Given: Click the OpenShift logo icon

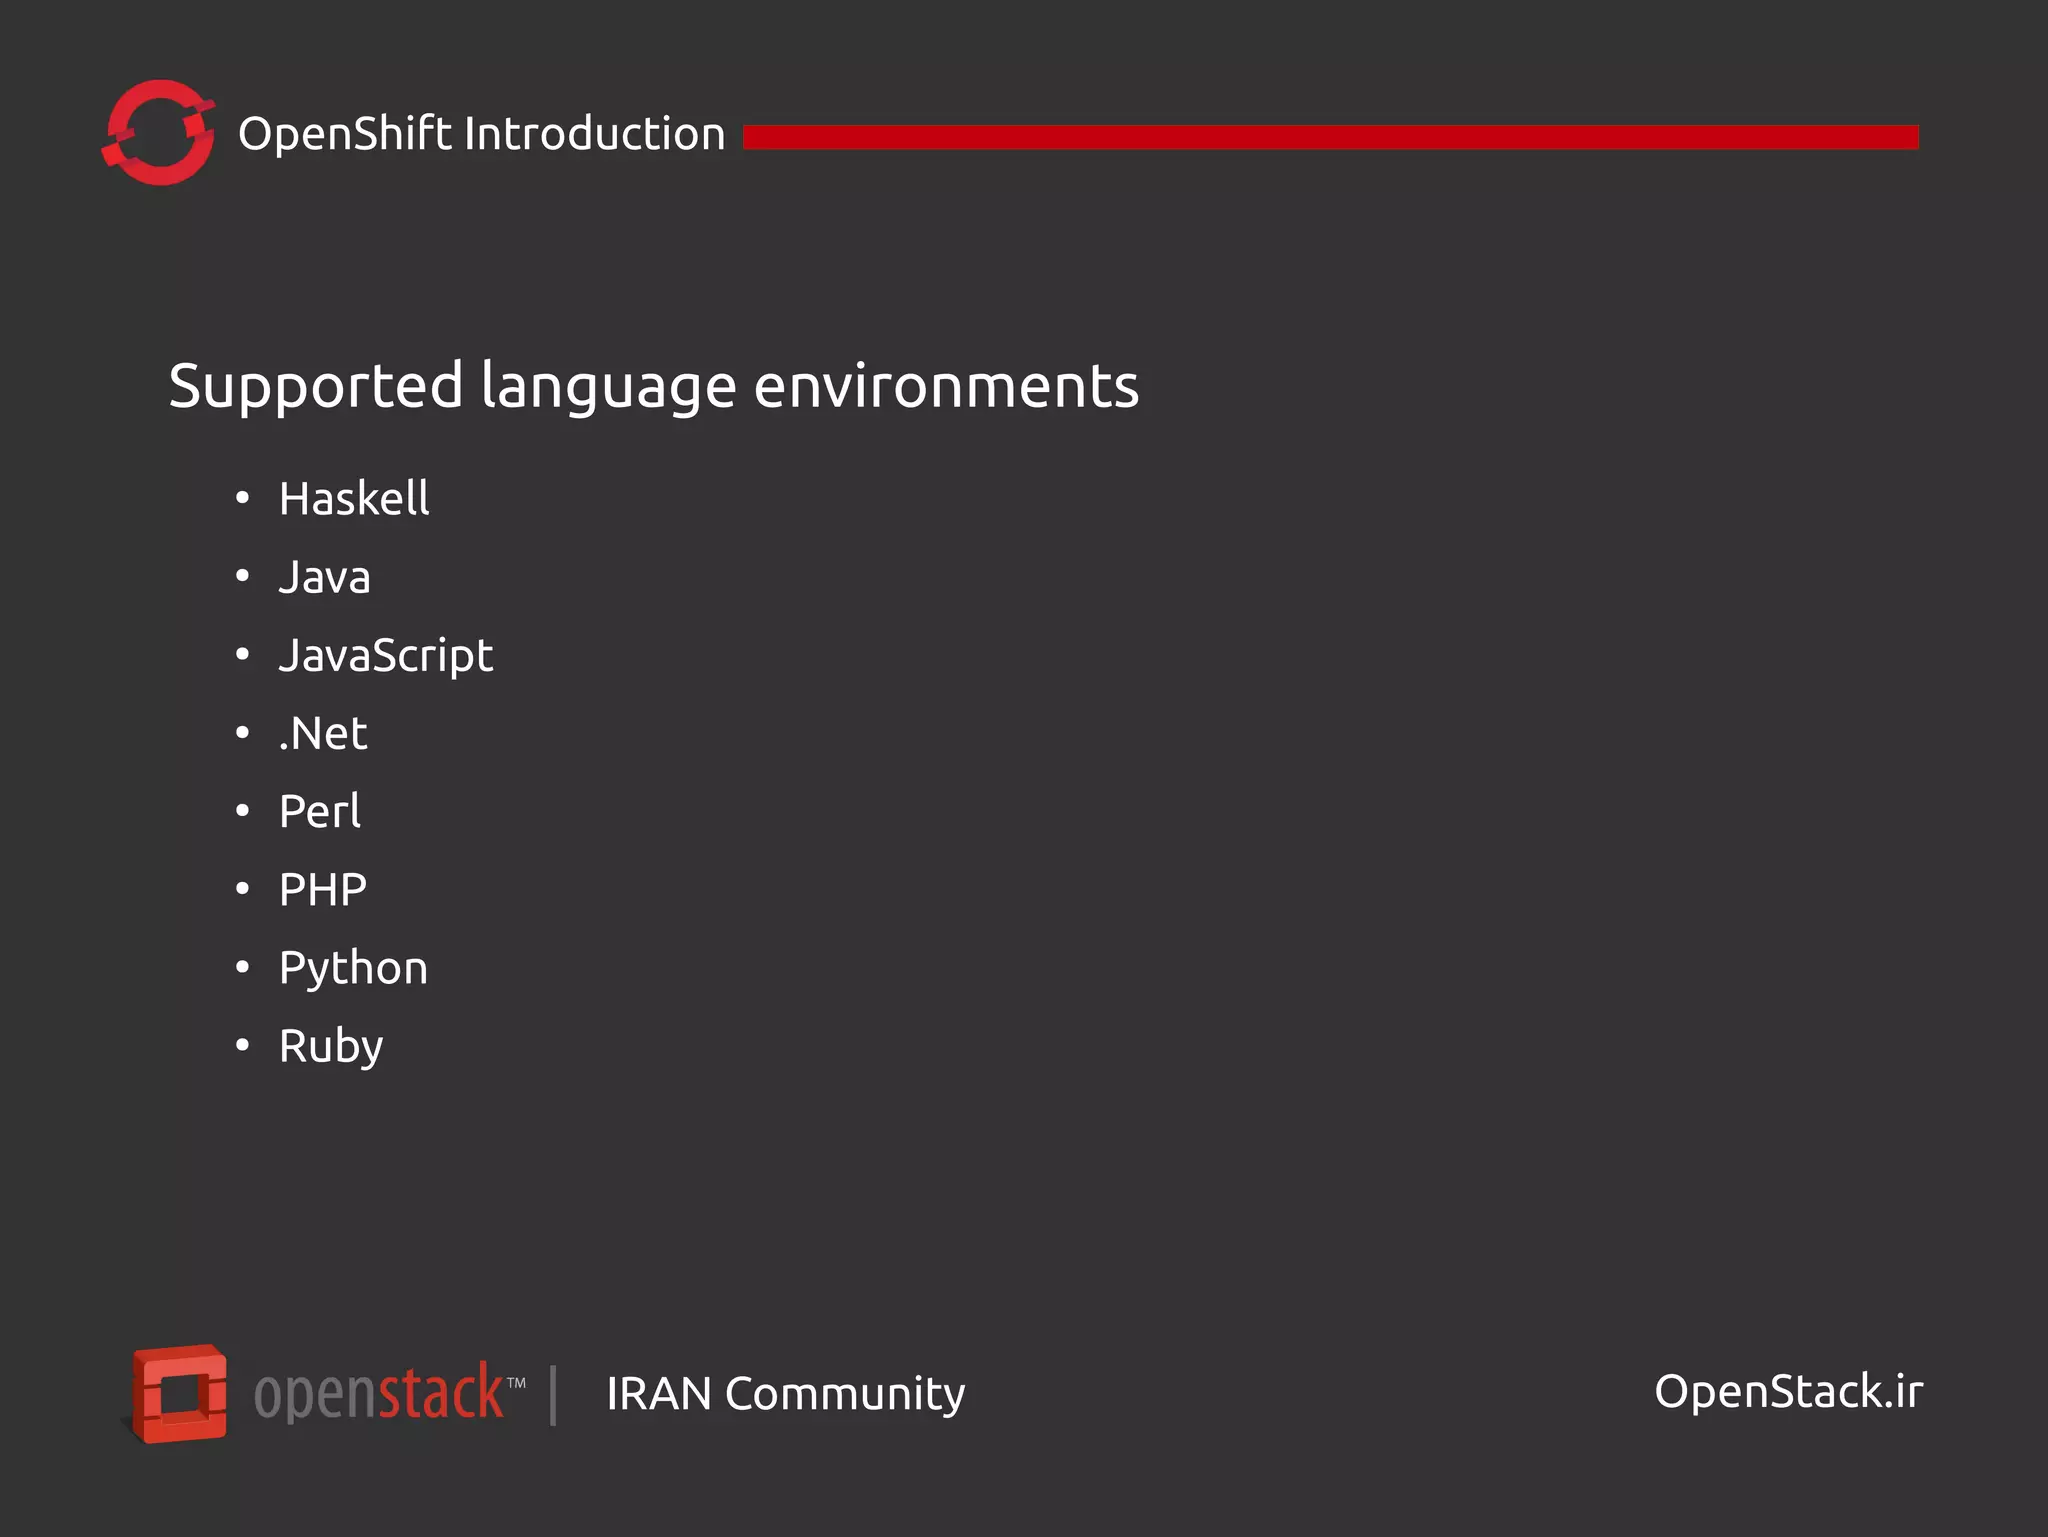Looking at the screenshot, I should tap(159, 133).
